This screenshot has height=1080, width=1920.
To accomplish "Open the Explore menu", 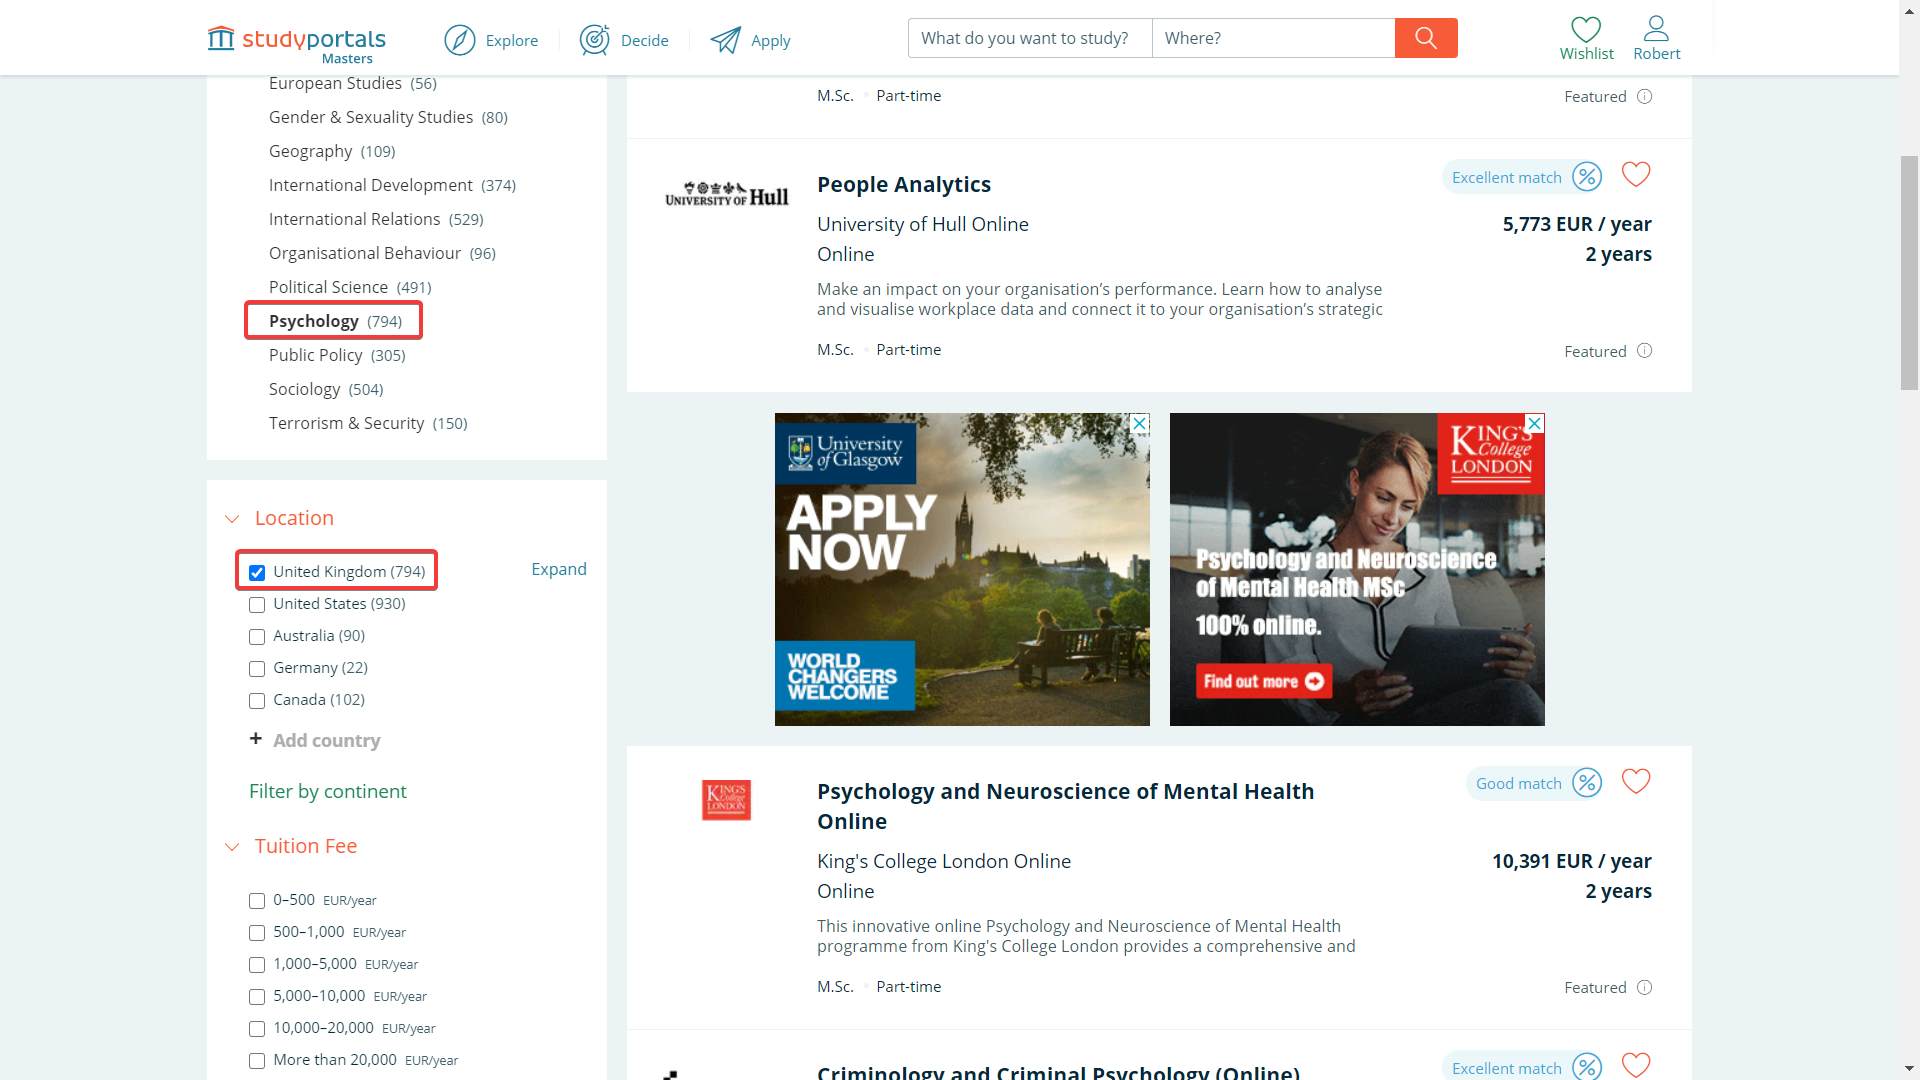I will pos(512,40).
